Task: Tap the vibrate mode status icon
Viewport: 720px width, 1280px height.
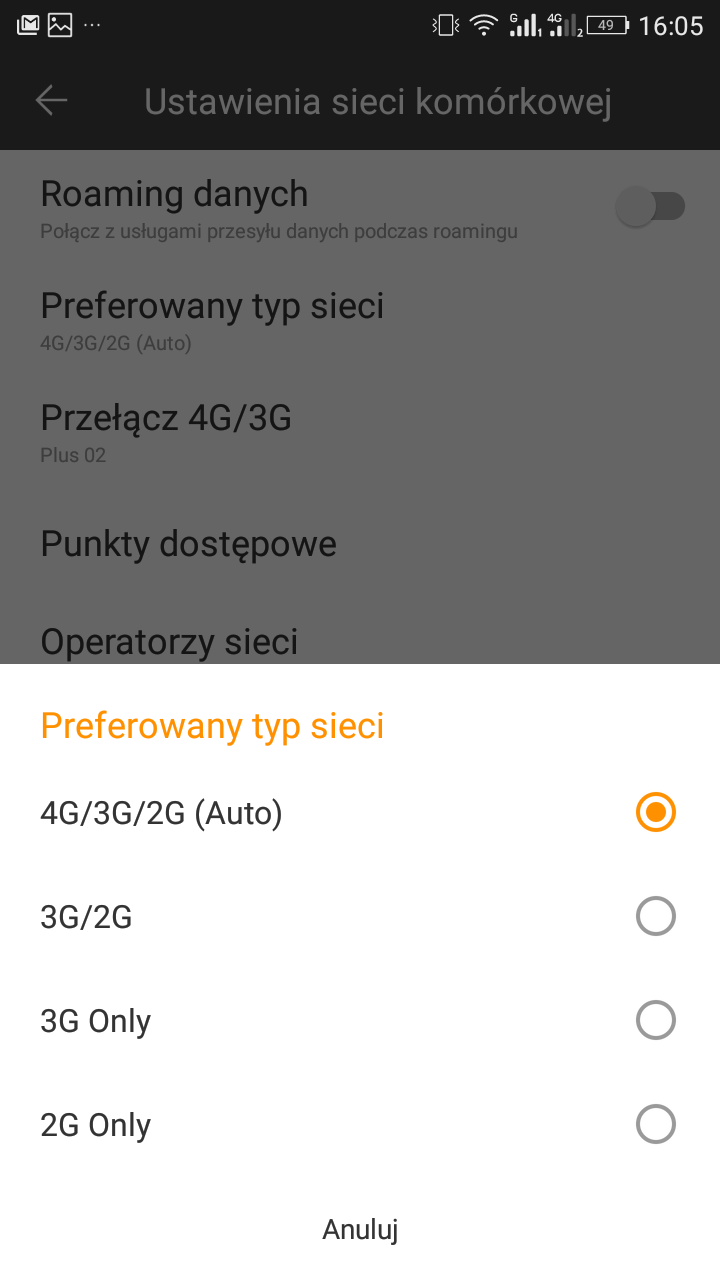Action: [445, 25]
